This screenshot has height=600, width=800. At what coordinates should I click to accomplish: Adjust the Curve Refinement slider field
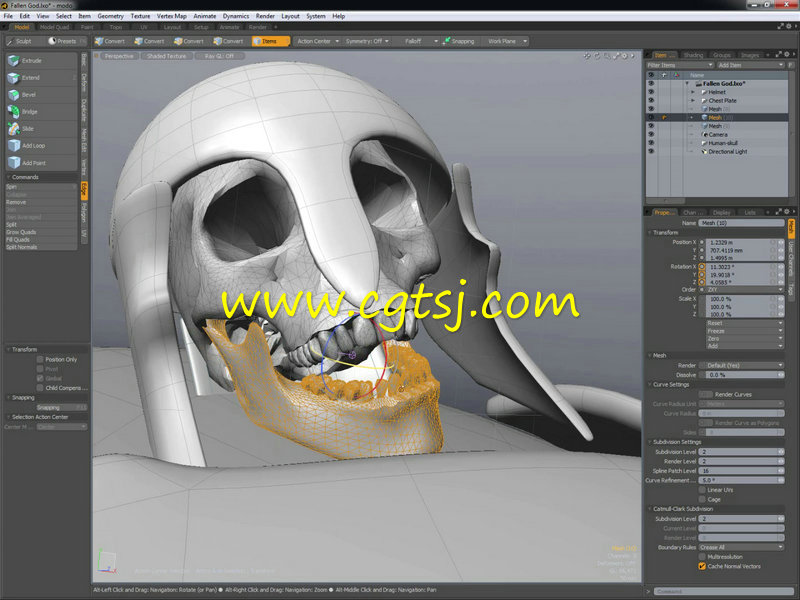point(741,481)
